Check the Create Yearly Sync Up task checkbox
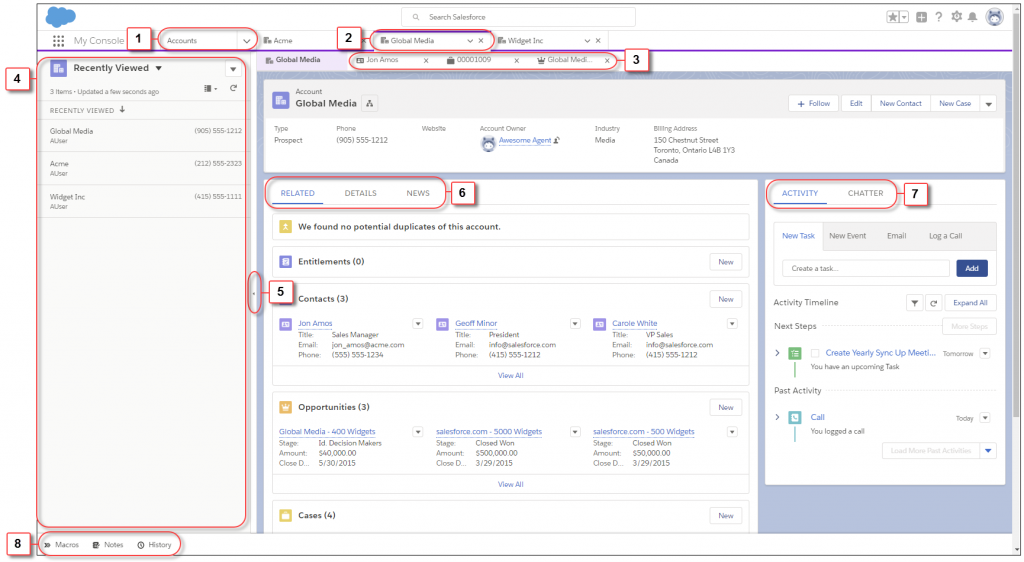Screen dimensions: 1024x562 pos(815,353)
